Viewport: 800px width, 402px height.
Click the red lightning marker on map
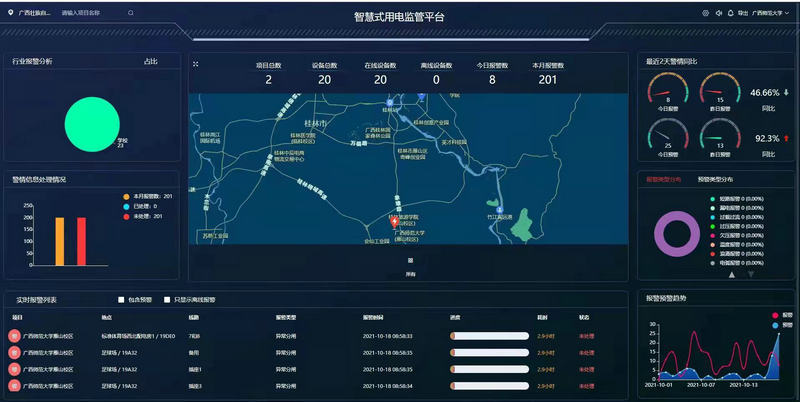pos(394,222)
